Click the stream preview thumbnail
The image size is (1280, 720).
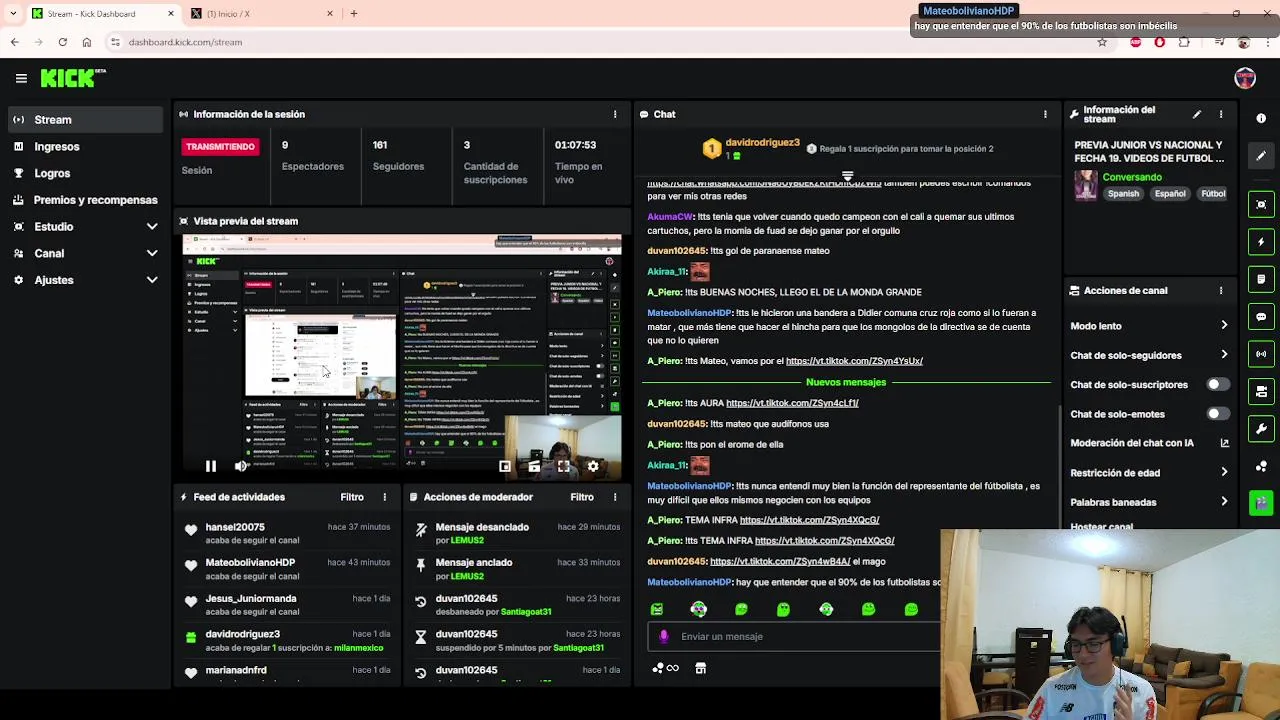point(401,355)
